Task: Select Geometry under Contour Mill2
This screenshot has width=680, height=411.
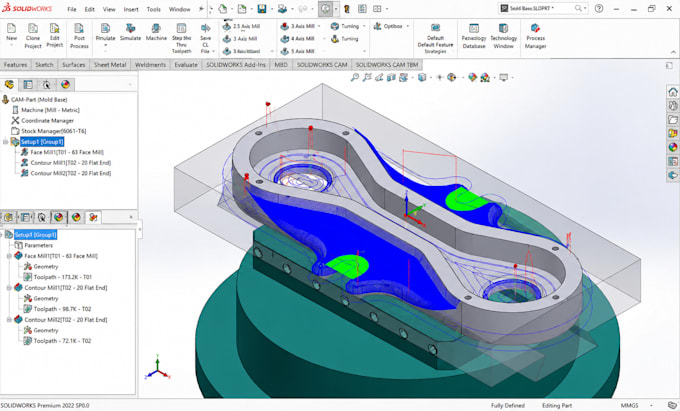Action: (x=41, y=330)
